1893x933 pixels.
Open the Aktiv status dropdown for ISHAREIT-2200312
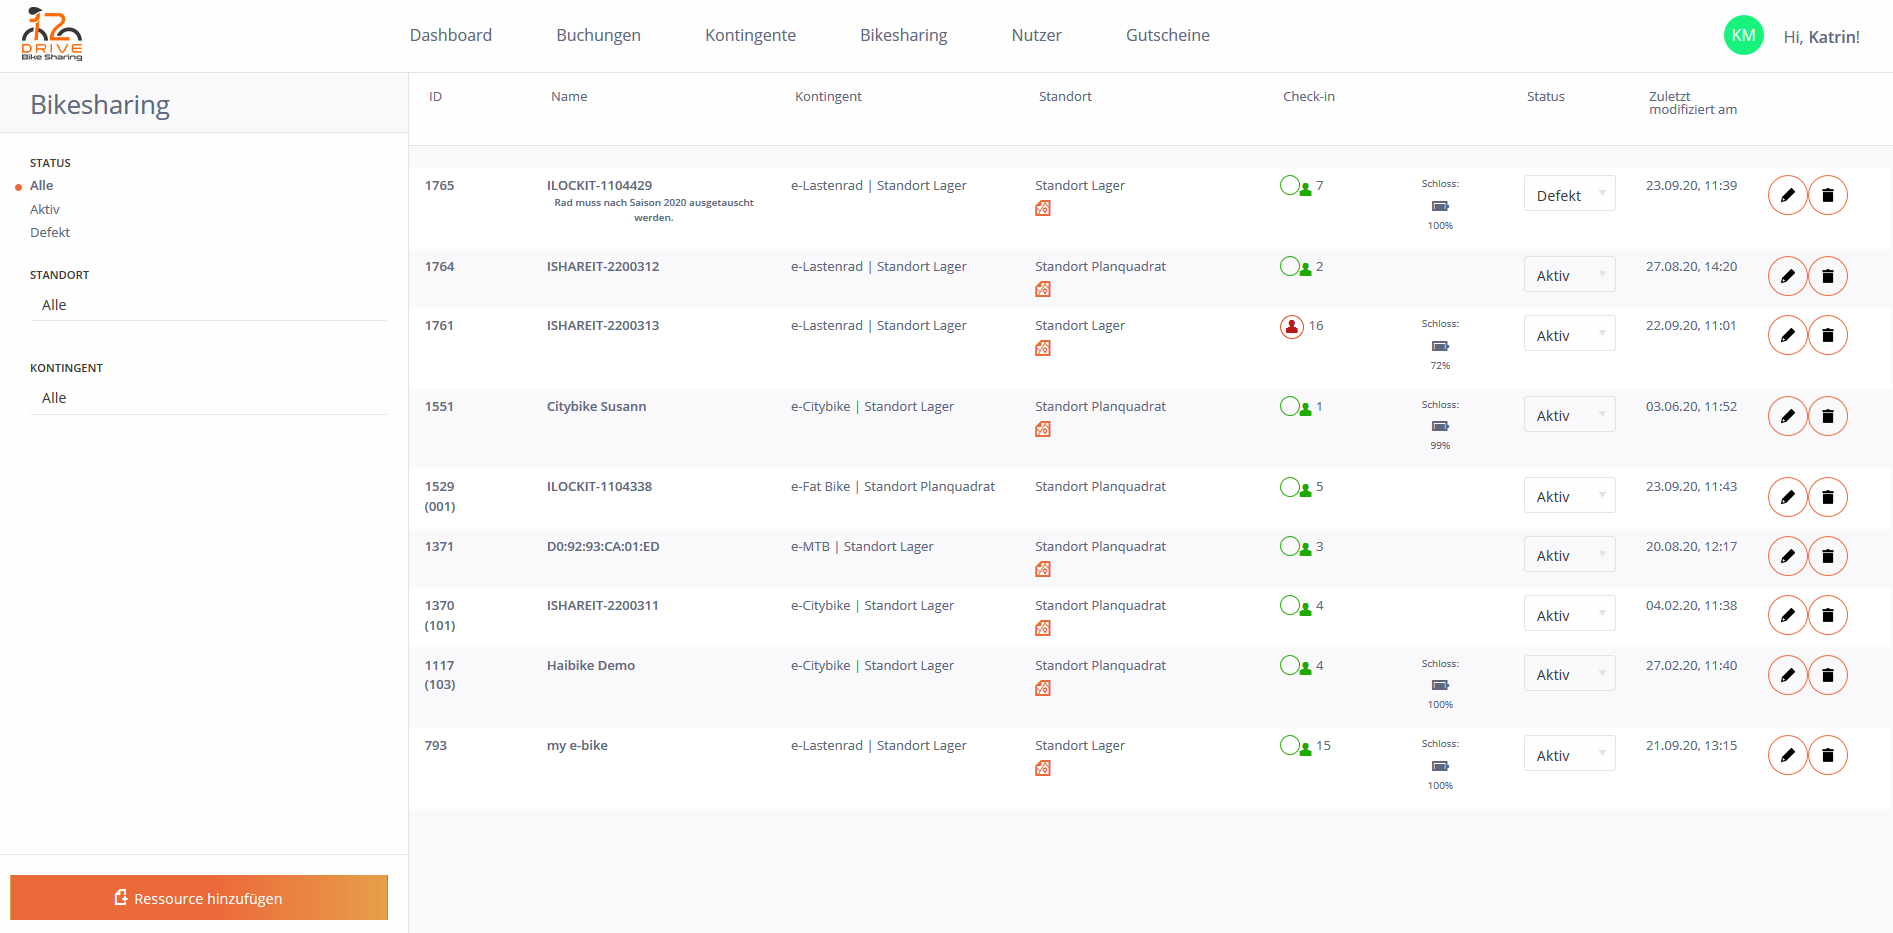[1569, 274]
